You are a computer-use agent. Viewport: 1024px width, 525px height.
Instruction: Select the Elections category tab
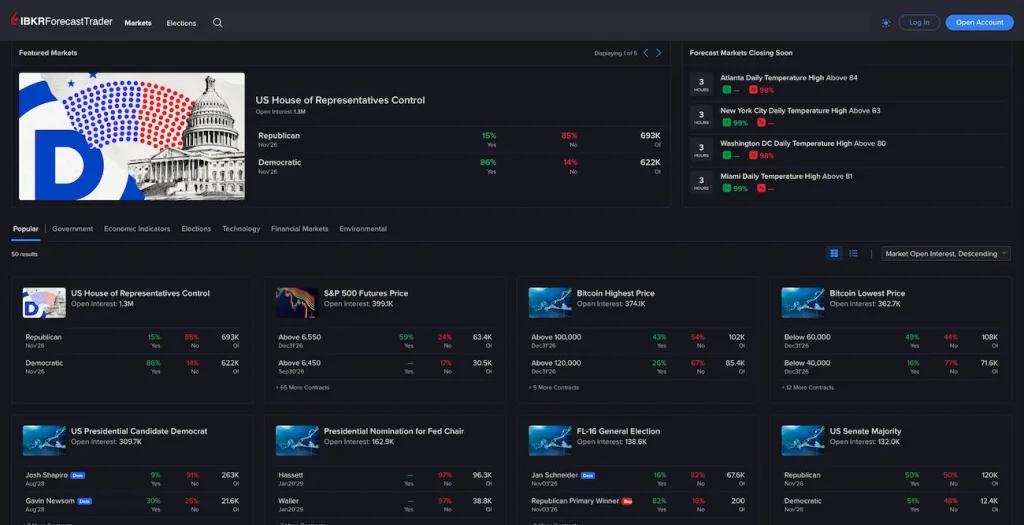(x=196, y=229)
